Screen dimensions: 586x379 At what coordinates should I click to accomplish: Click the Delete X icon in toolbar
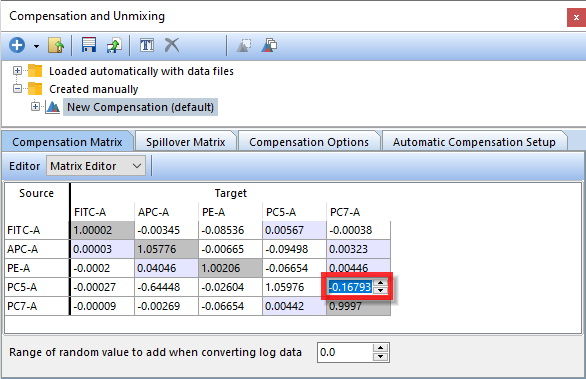pyautogui.click(x=172, y=45)
